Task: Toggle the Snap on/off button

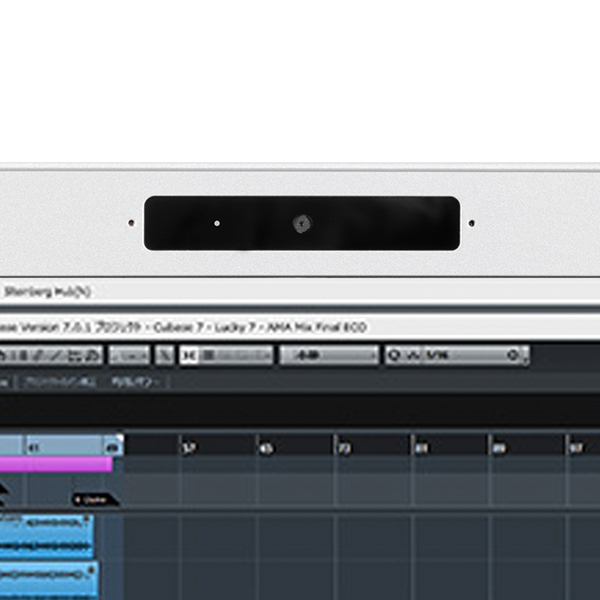Action: click(x=189, y=356)
